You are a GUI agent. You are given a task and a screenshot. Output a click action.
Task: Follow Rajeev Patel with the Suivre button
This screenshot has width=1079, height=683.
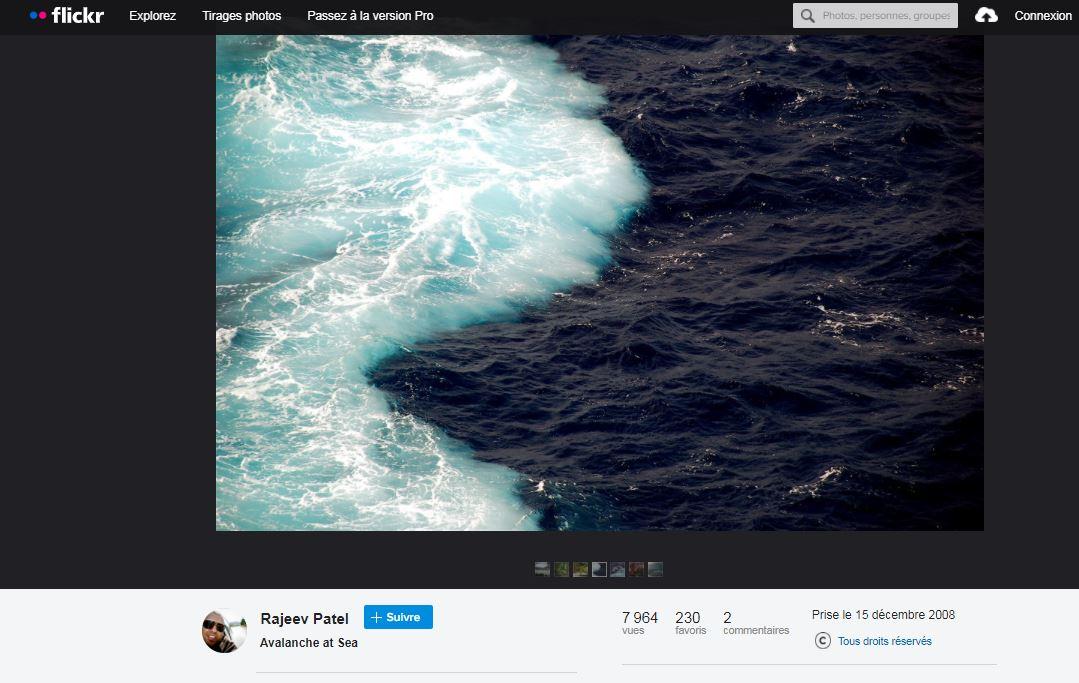(x=398, y=617)
